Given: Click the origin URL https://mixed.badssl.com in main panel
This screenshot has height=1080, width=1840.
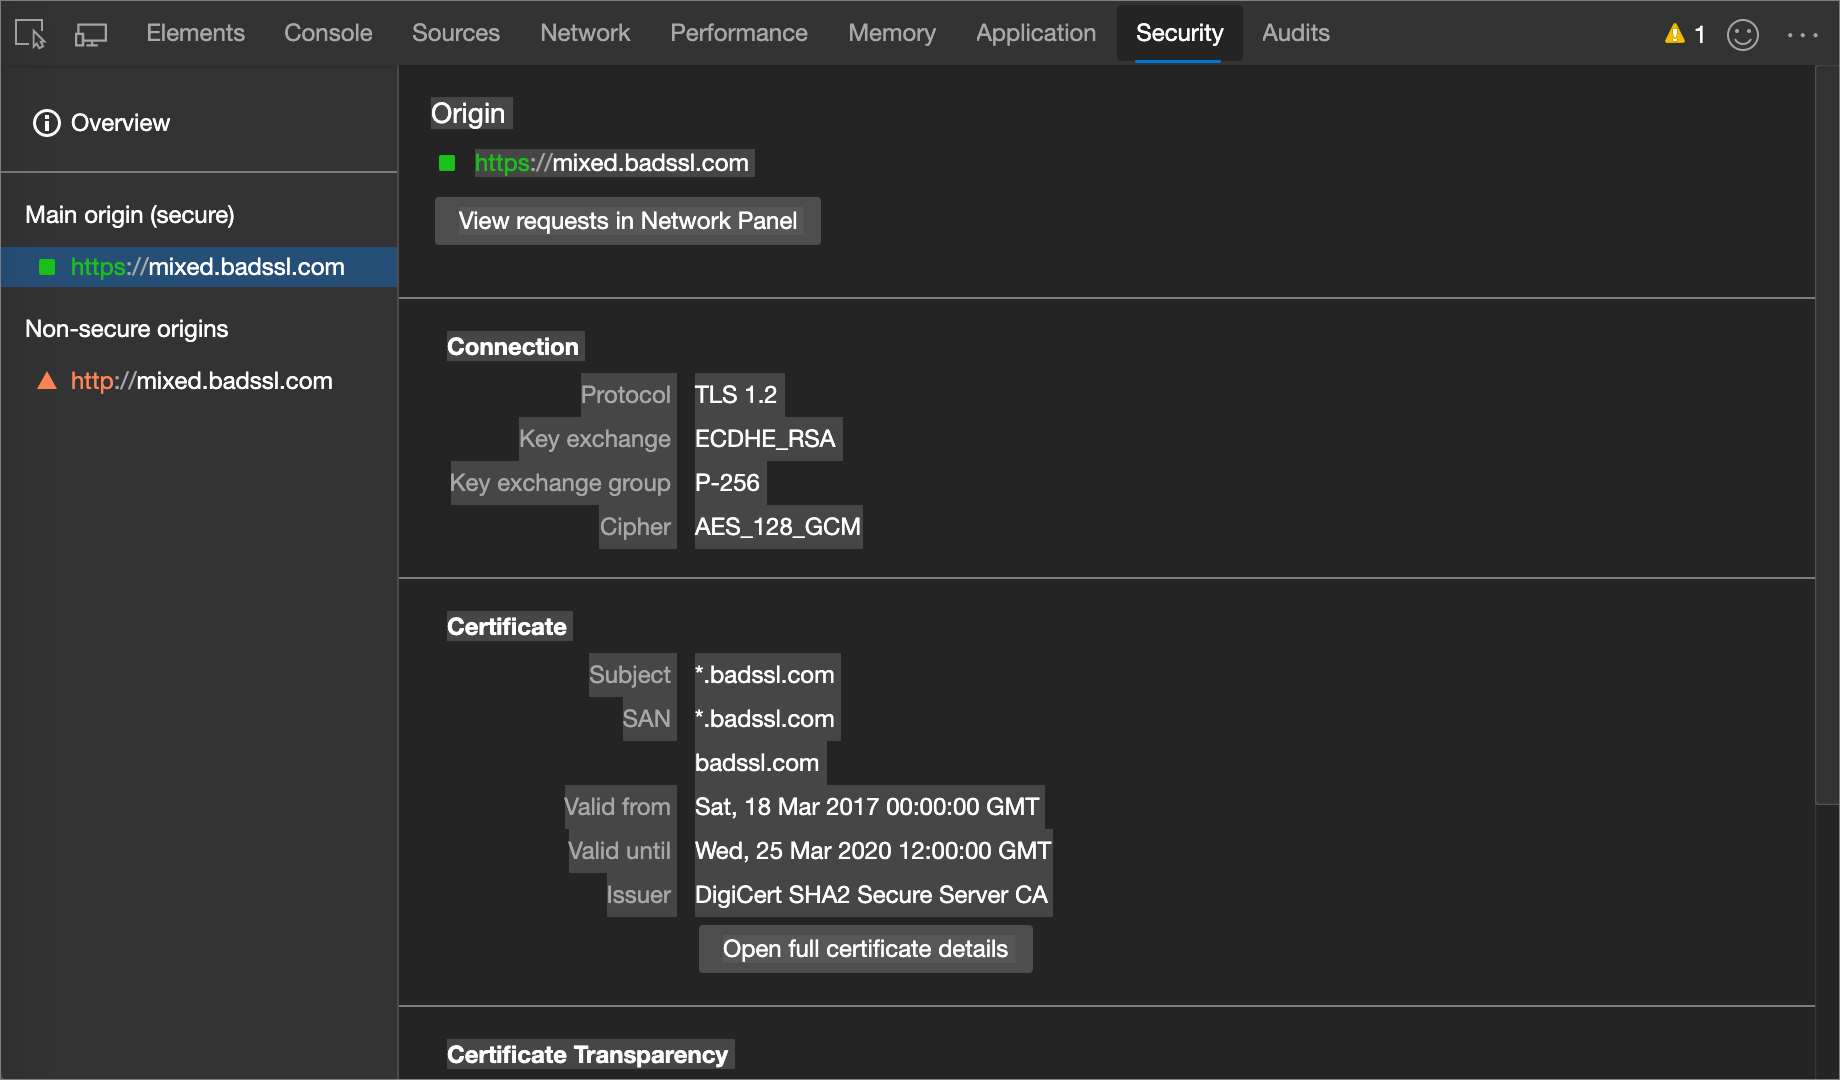Looking at the screenshot, I should 611,163.
